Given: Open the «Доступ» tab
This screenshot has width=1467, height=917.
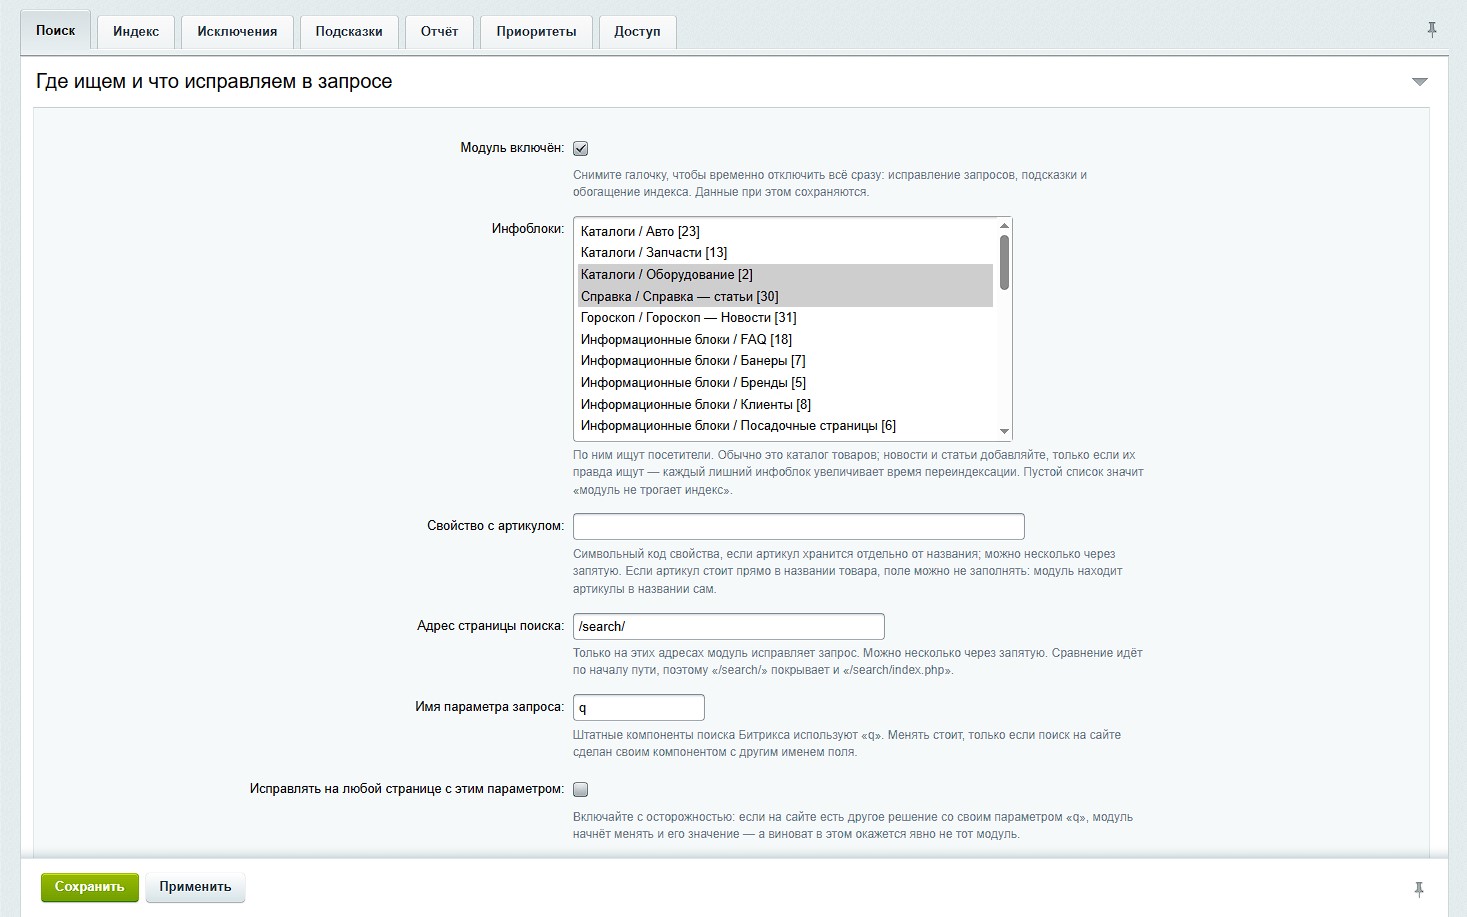Looking at the screenshot, I should pyautogui.click(x=637, y=31).
